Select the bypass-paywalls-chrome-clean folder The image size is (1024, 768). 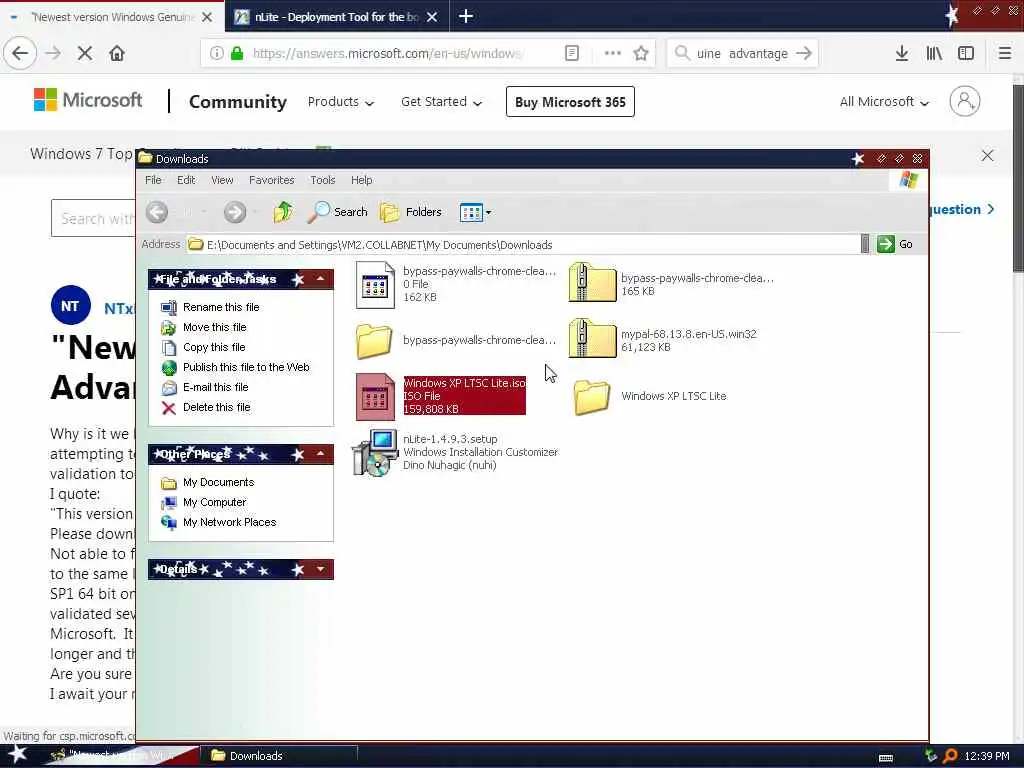click(456, 340)
